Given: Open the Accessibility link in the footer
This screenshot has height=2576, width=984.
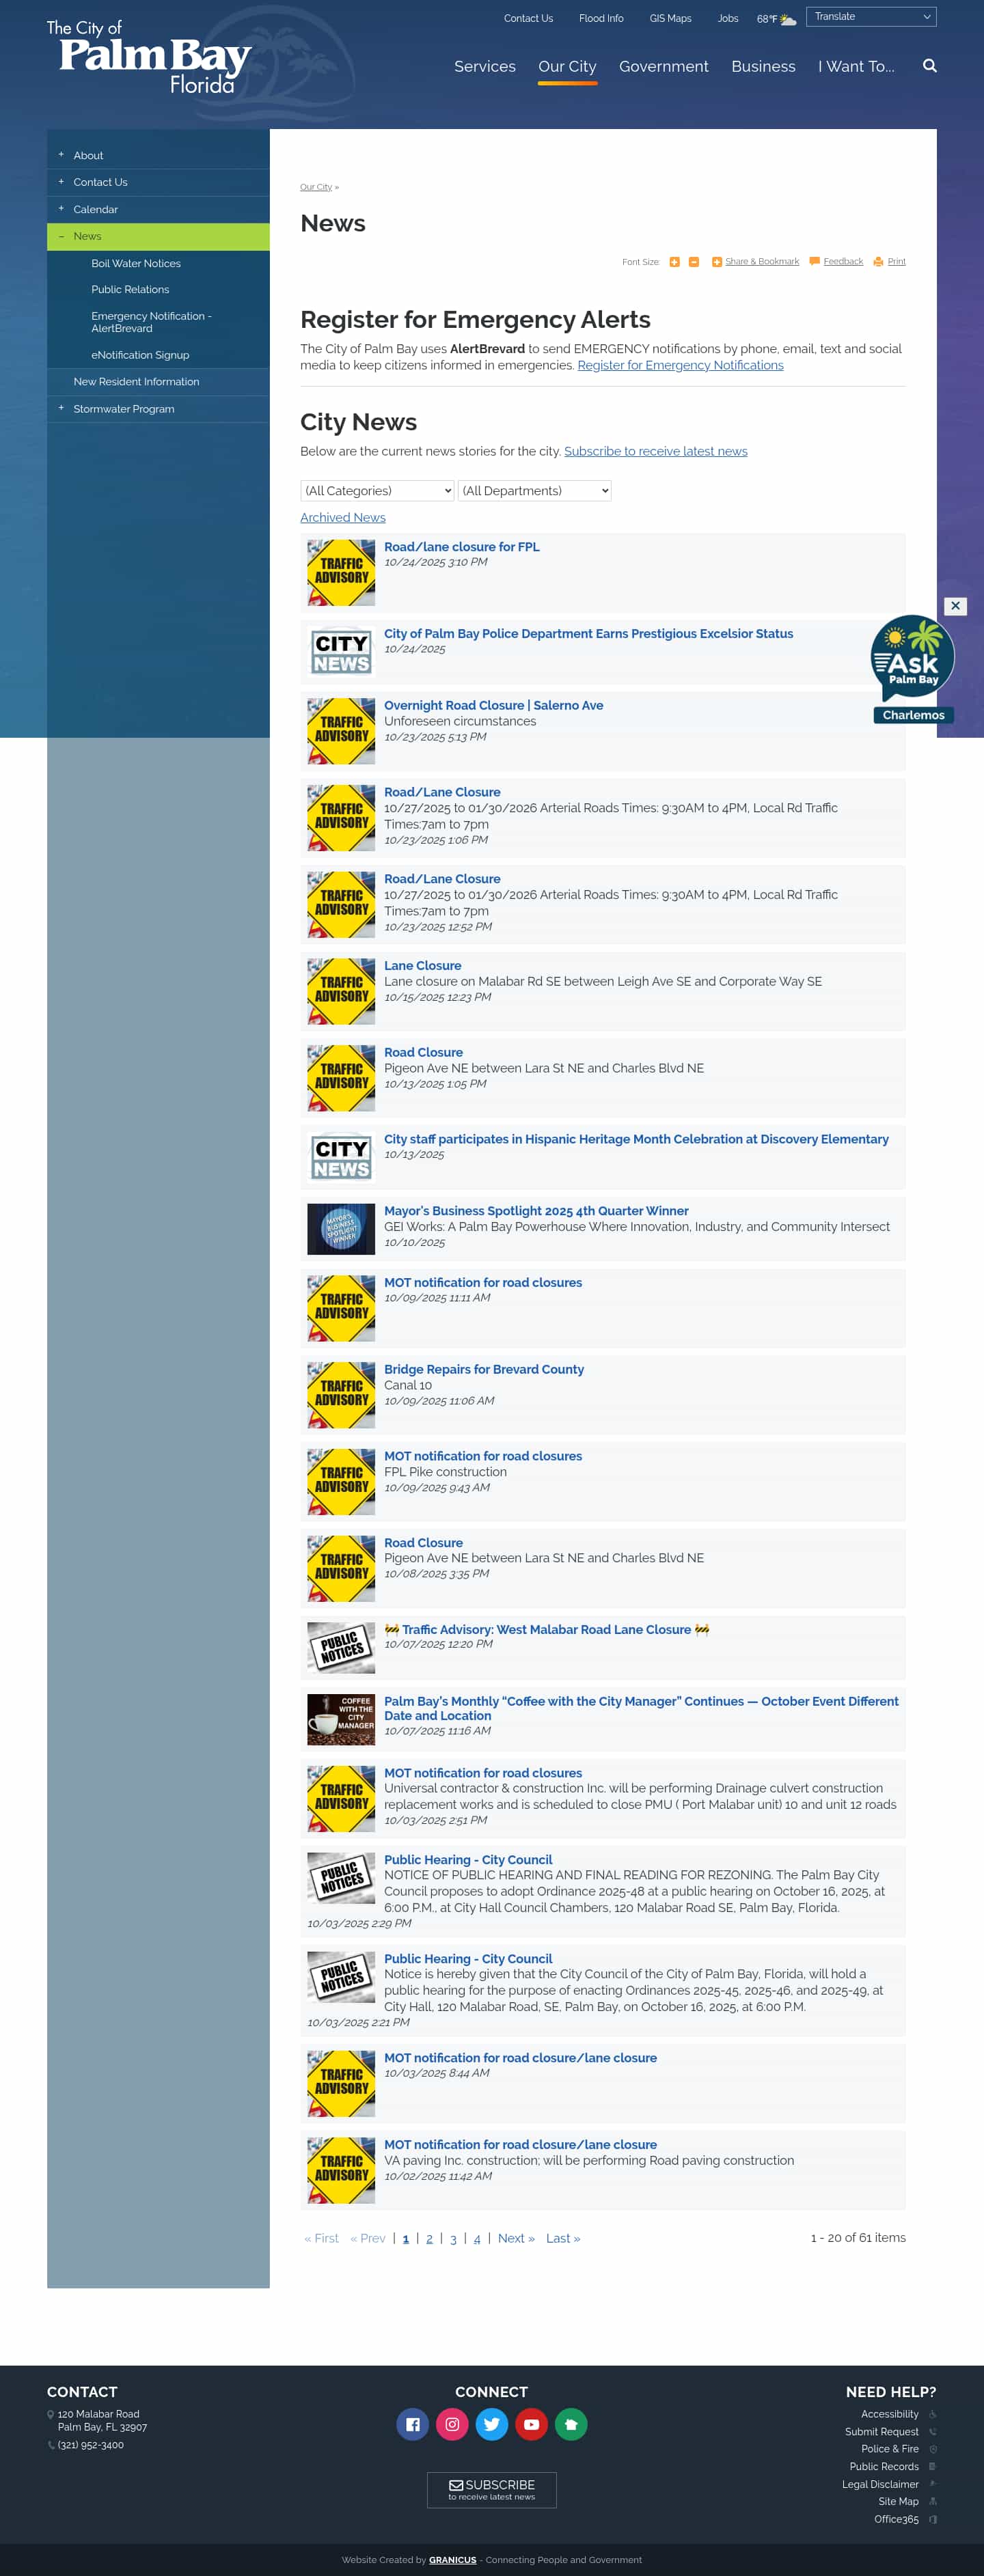Looking at the screenshot, I should coord(889,2414).
